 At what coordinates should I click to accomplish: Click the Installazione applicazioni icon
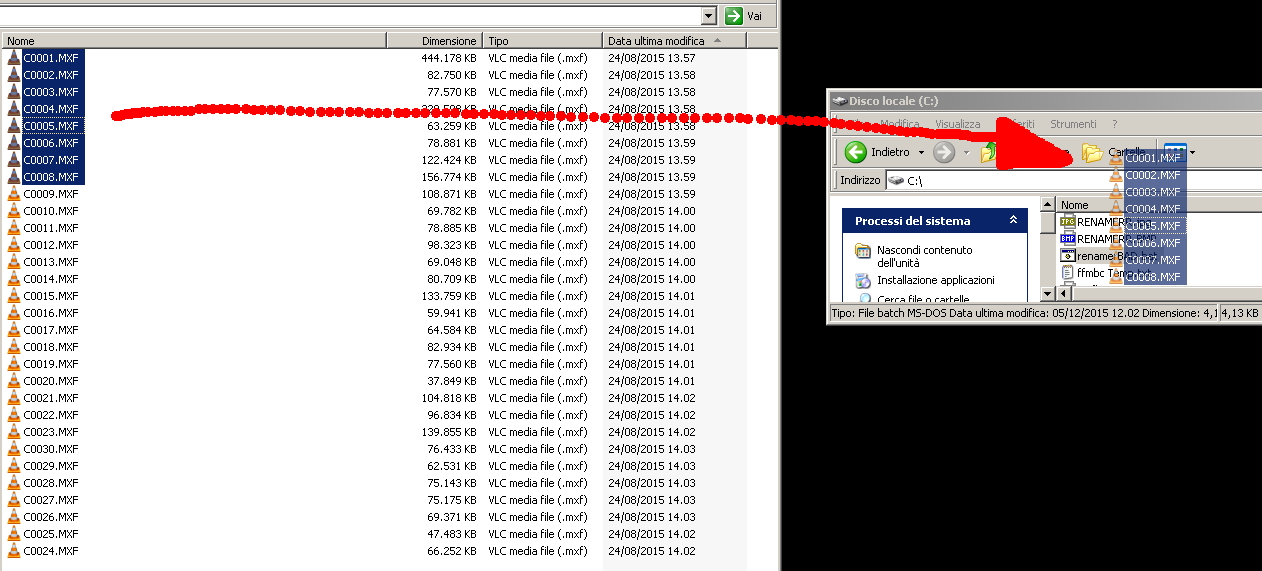click(863, 281)
